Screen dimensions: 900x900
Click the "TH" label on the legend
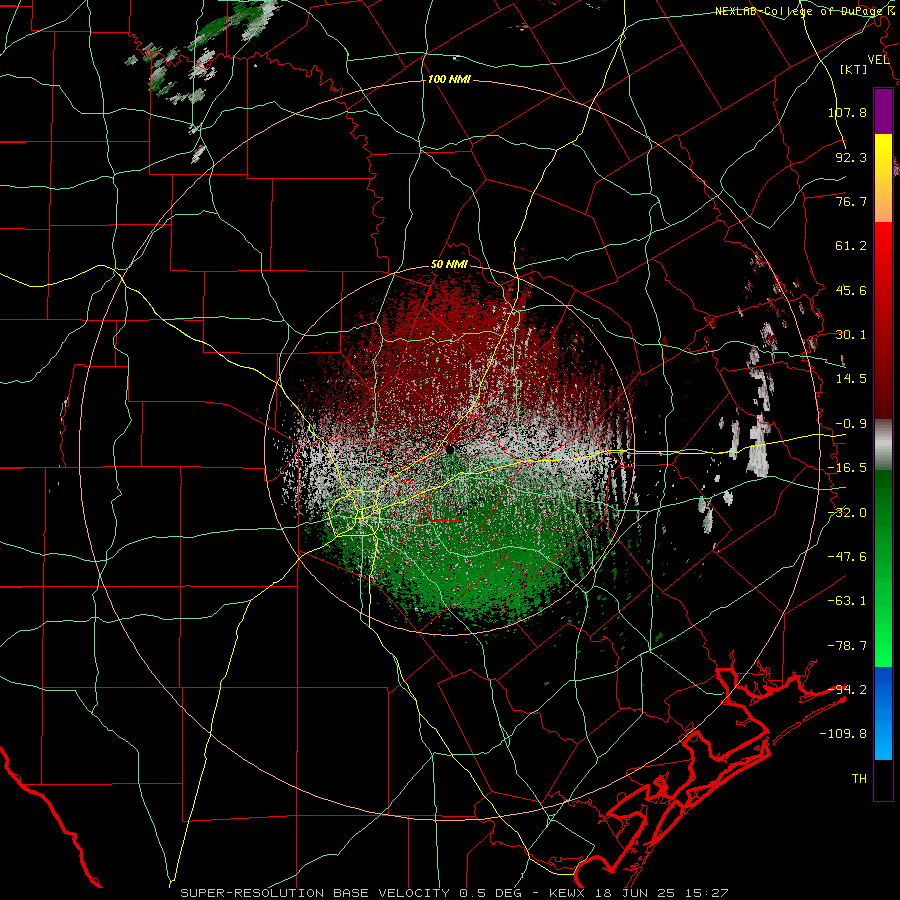point(859,779)
